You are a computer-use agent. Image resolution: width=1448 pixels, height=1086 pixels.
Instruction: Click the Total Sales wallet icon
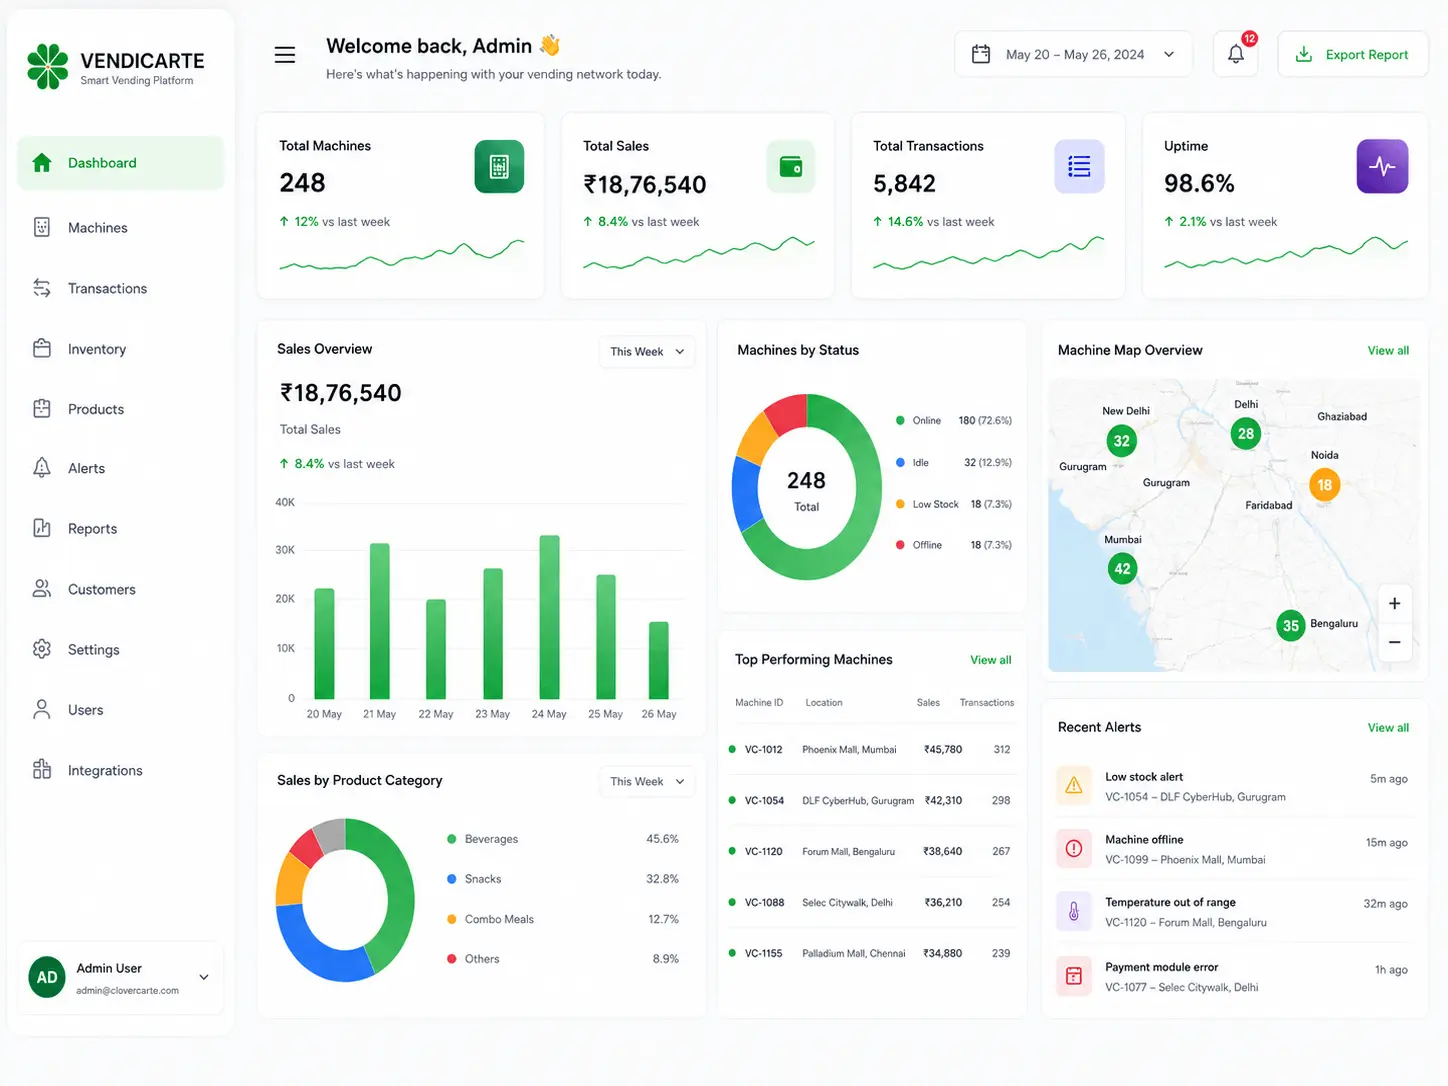791,166
